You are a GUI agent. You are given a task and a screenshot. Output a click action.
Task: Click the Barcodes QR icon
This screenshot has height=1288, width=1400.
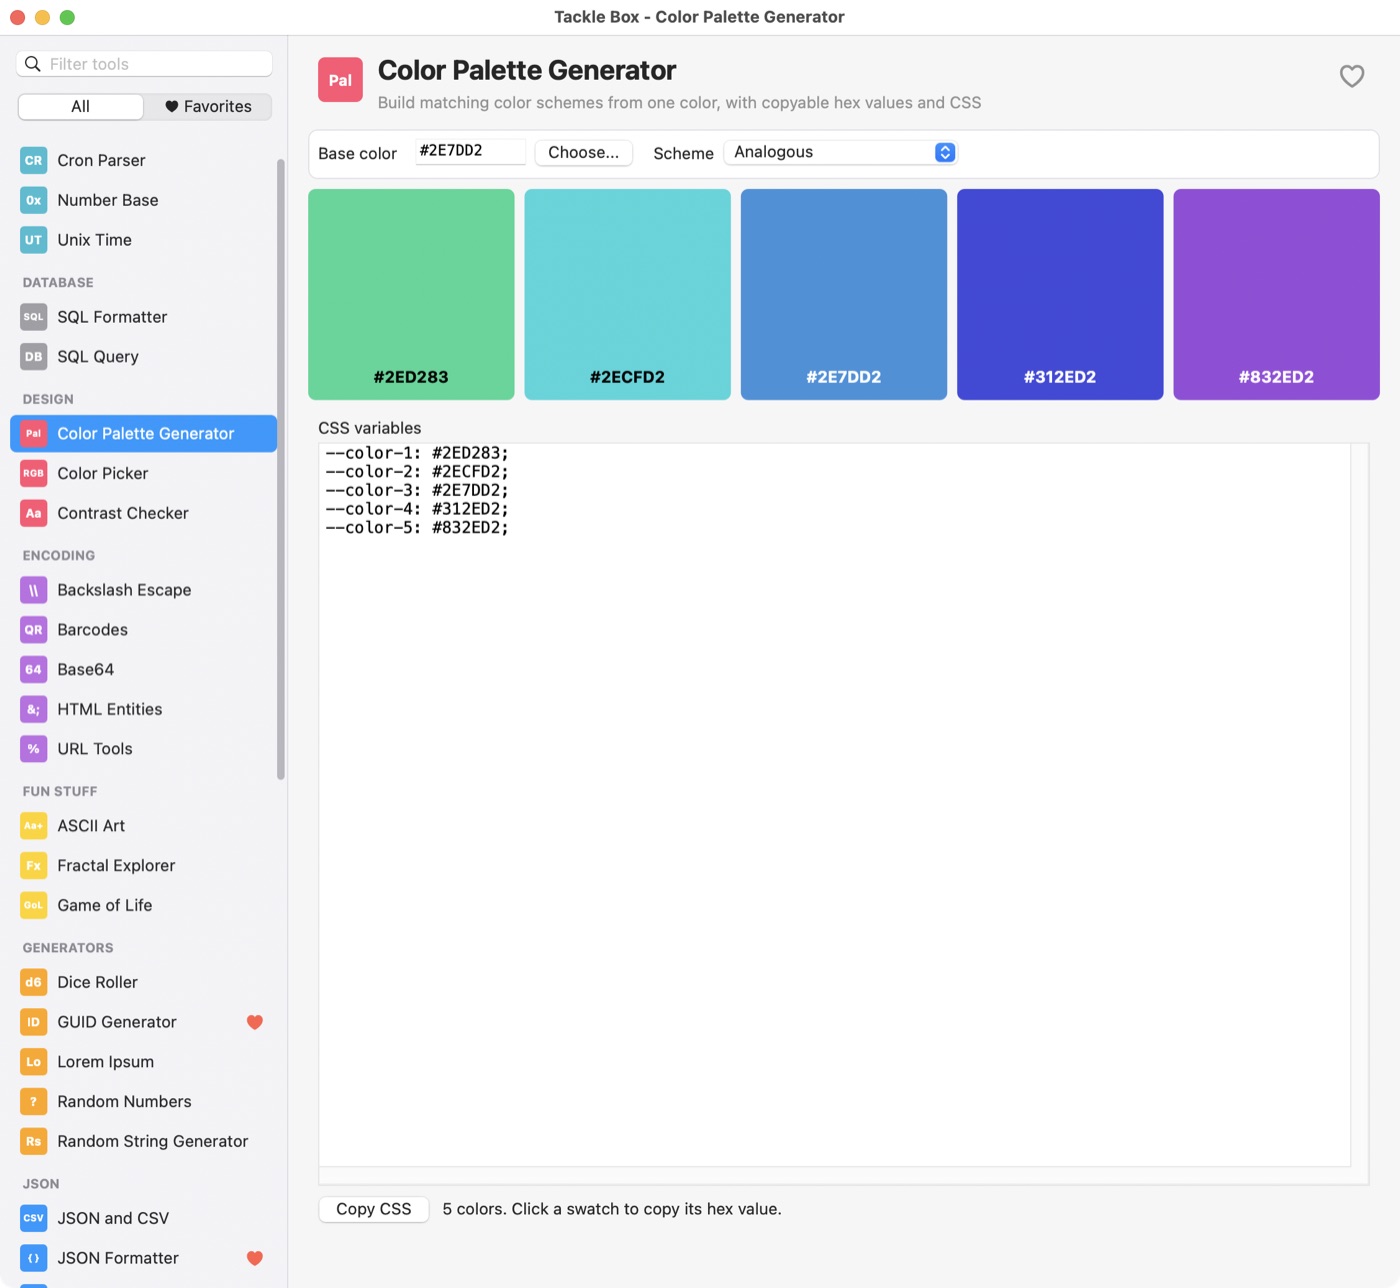(x=33, y=630)
